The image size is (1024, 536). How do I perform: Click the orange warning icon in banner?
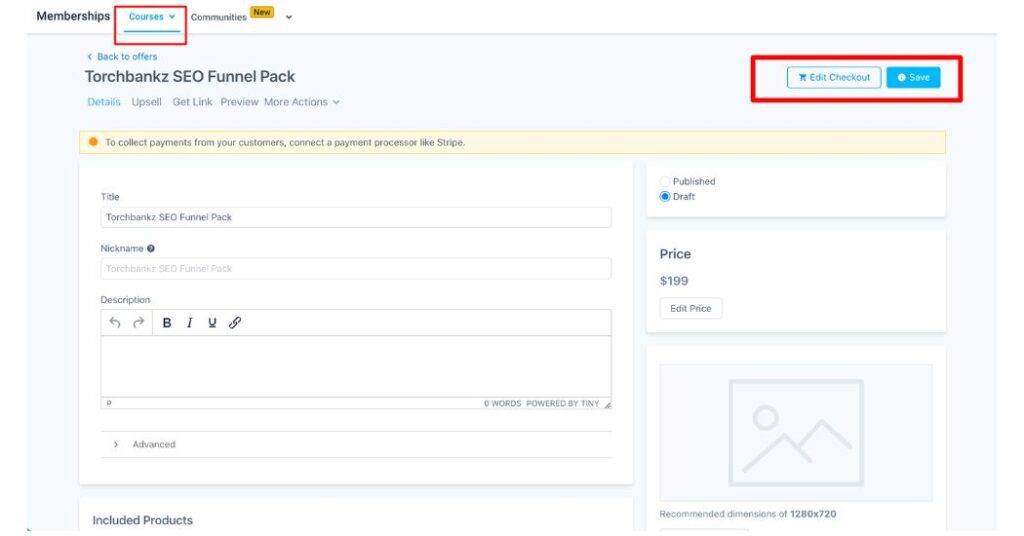coord(93,142)
